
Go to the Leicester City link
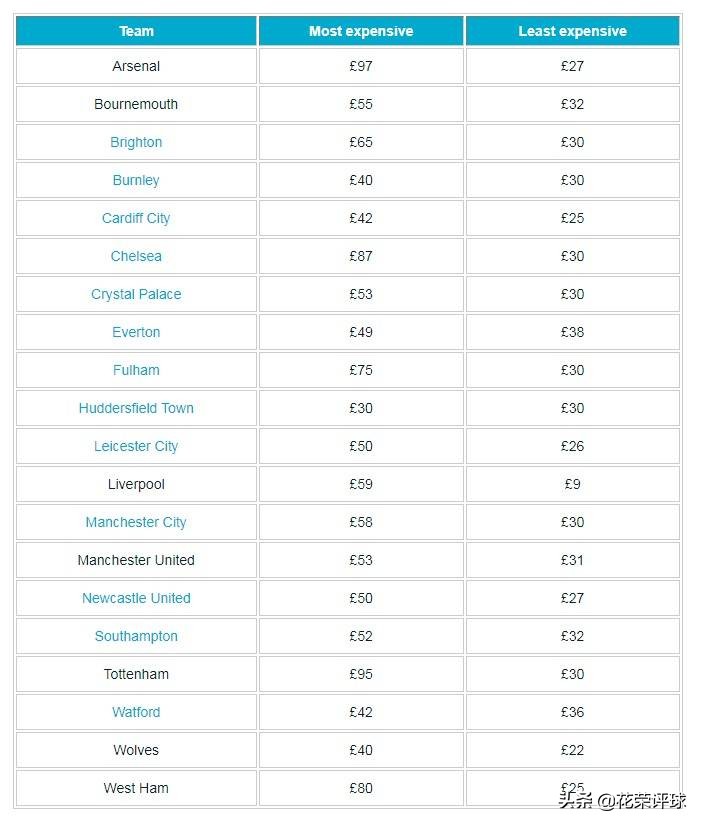tap(136, 446)
